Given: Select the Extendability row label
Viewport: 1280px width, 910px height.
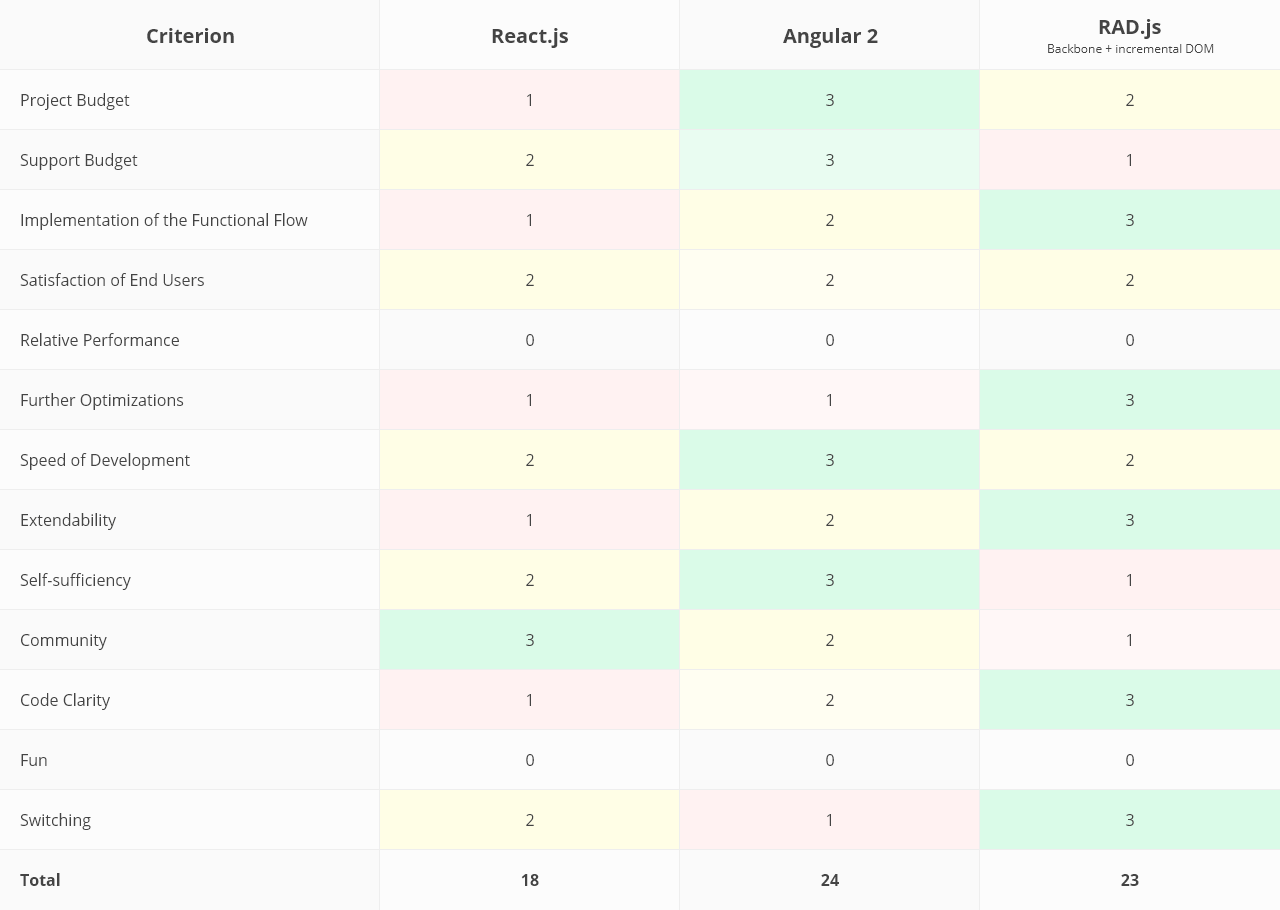Looking at the screenshot, I should pos(68,520).
